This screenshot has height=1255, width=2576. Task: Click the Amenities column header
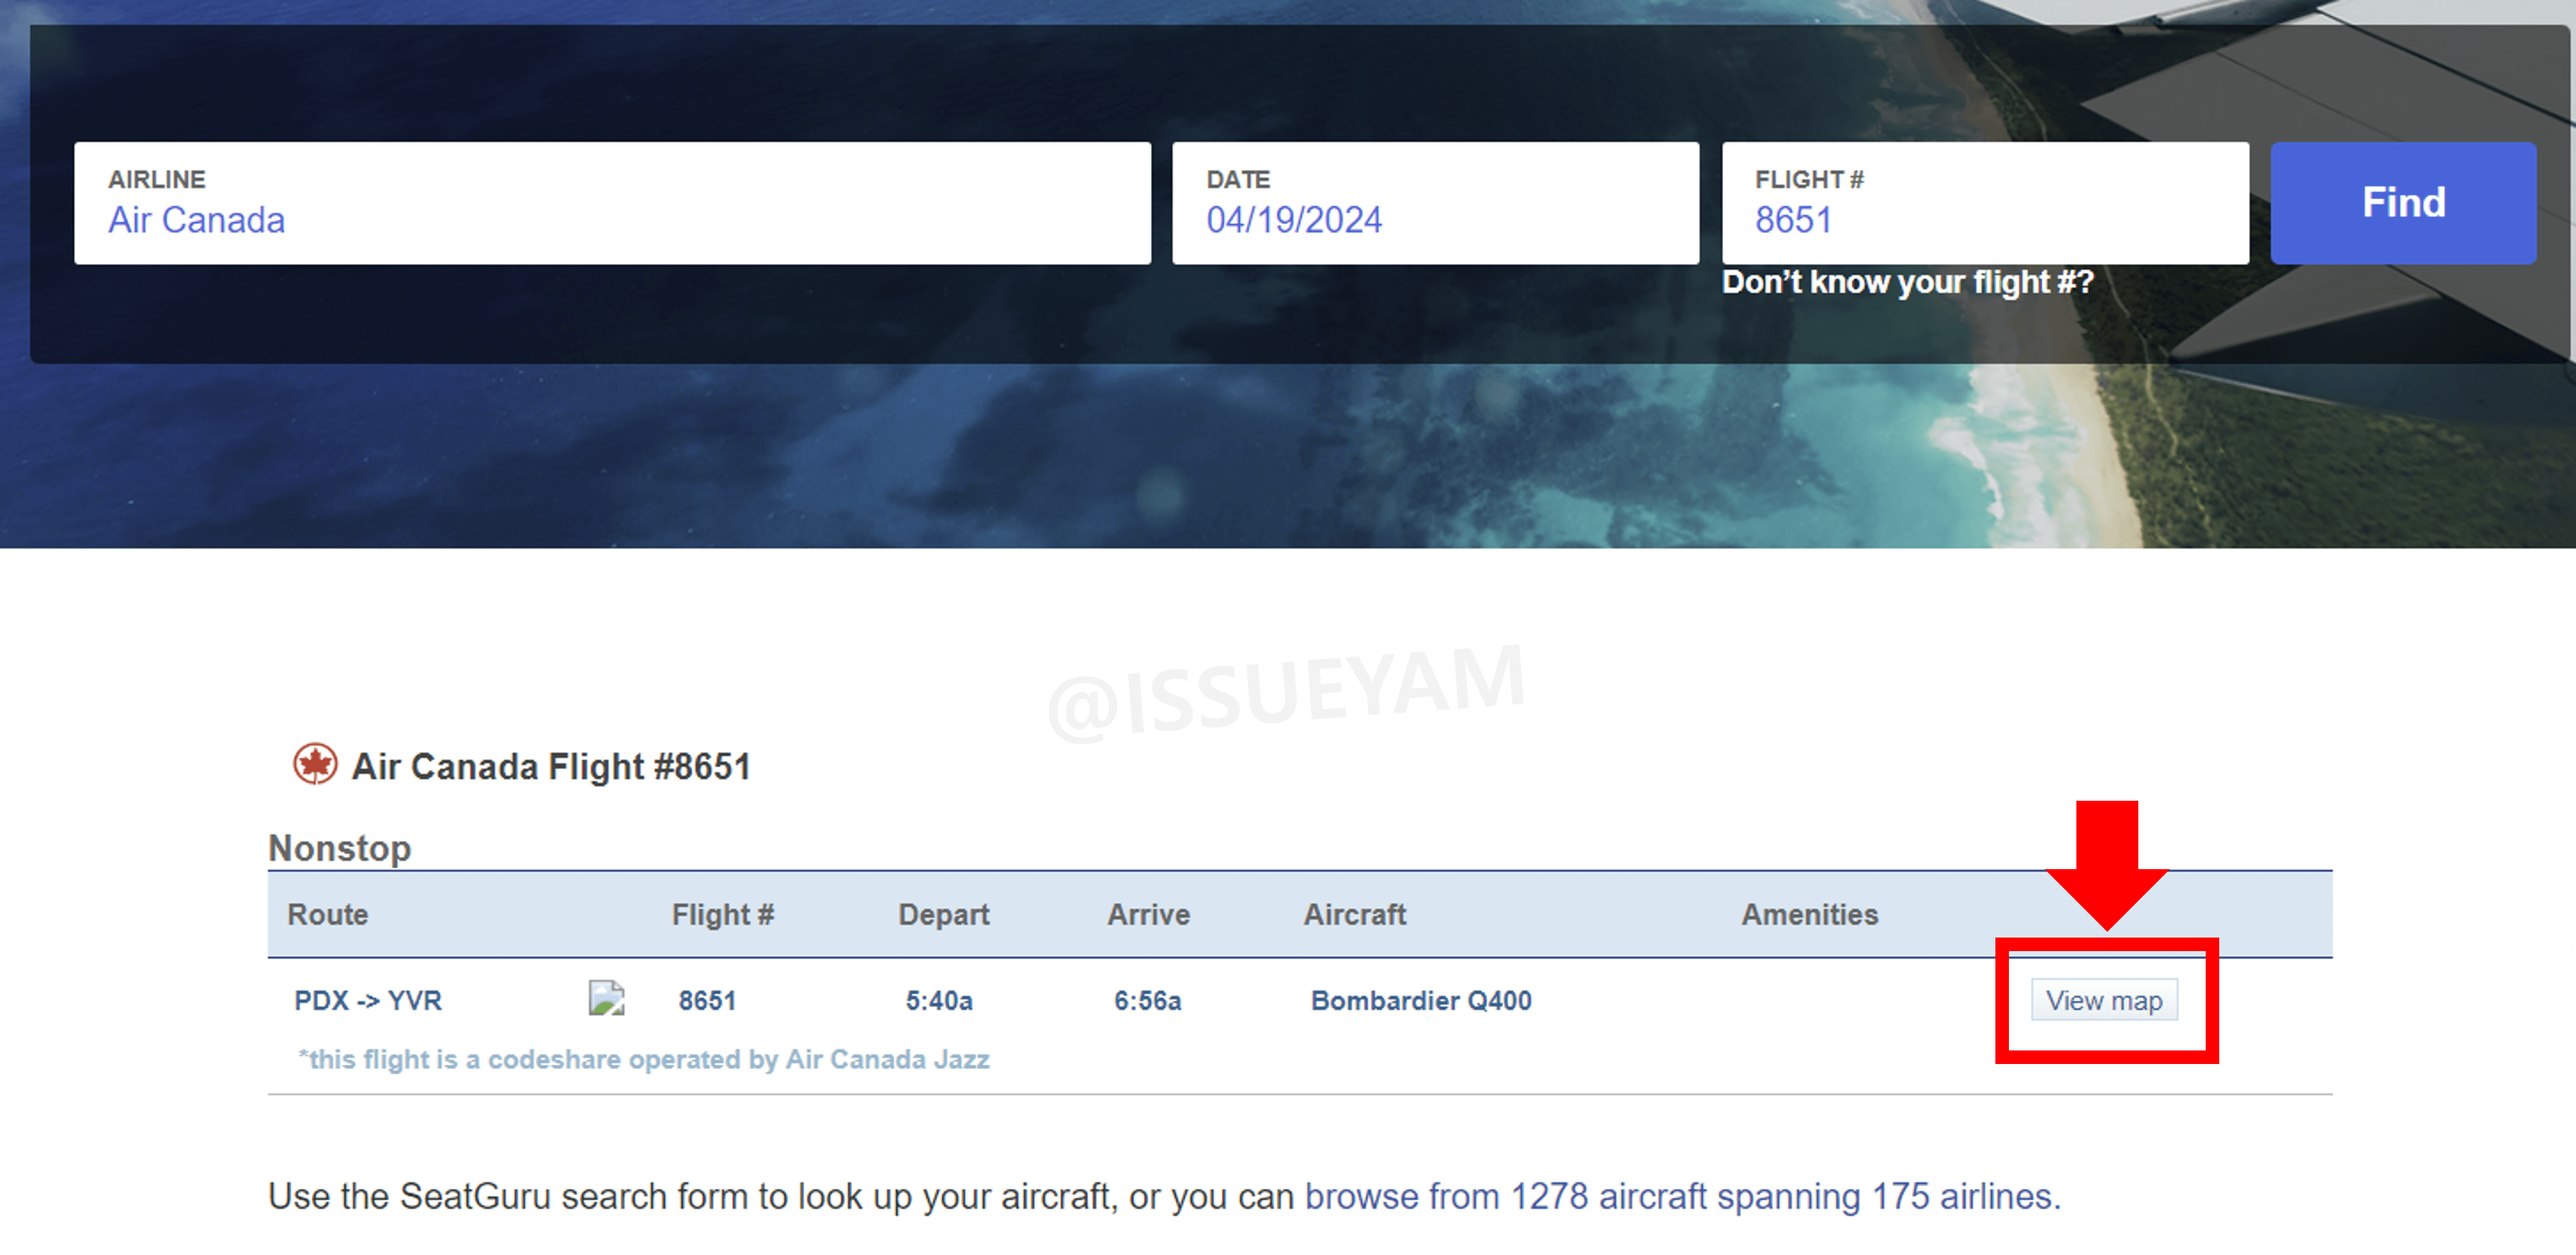1810,914
